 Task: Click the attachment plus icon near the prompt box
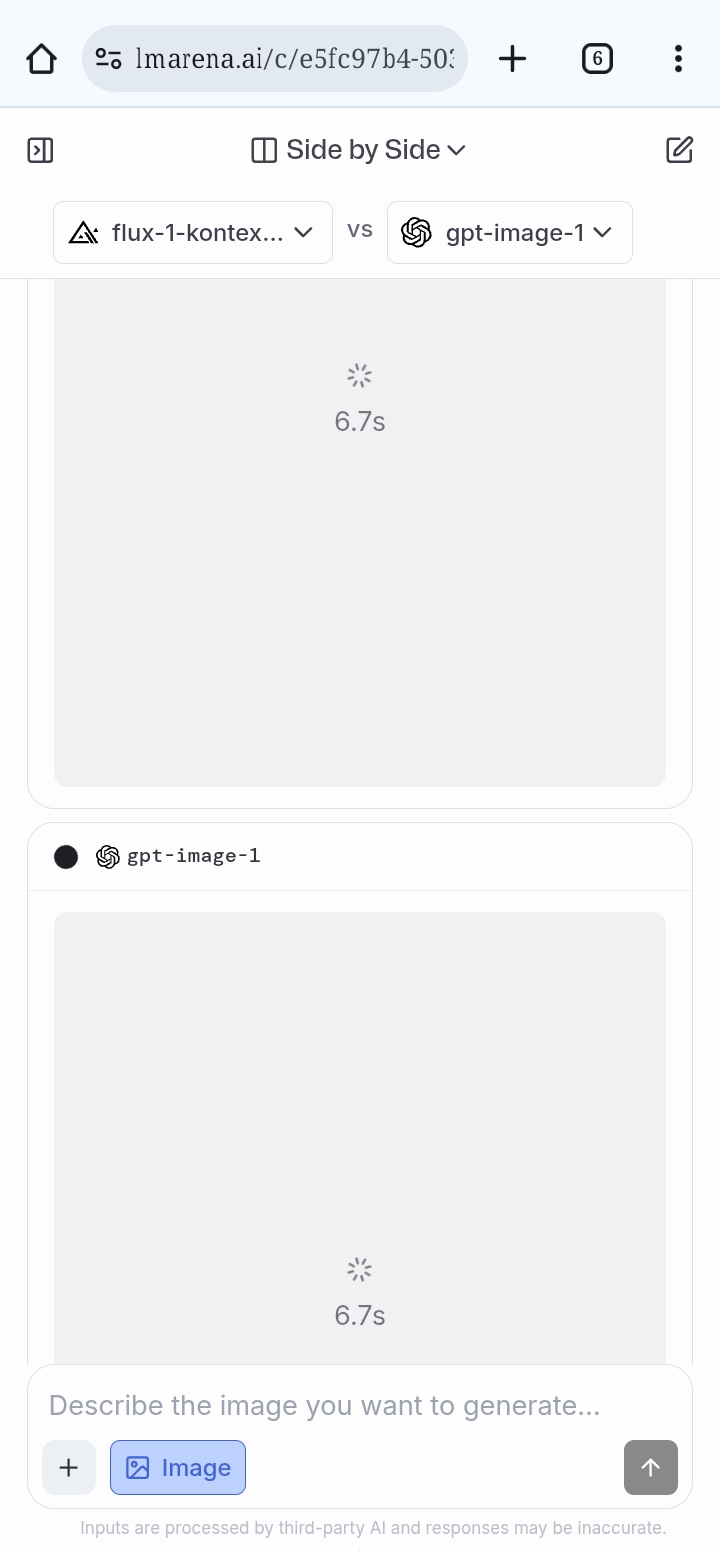(x=68, y=1467)
